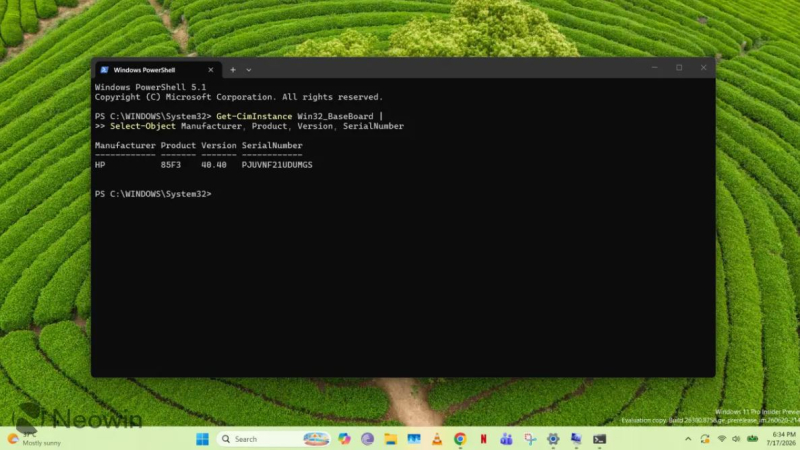Click the Version value 40.40
800x450 pixels.
coord(214,165)
